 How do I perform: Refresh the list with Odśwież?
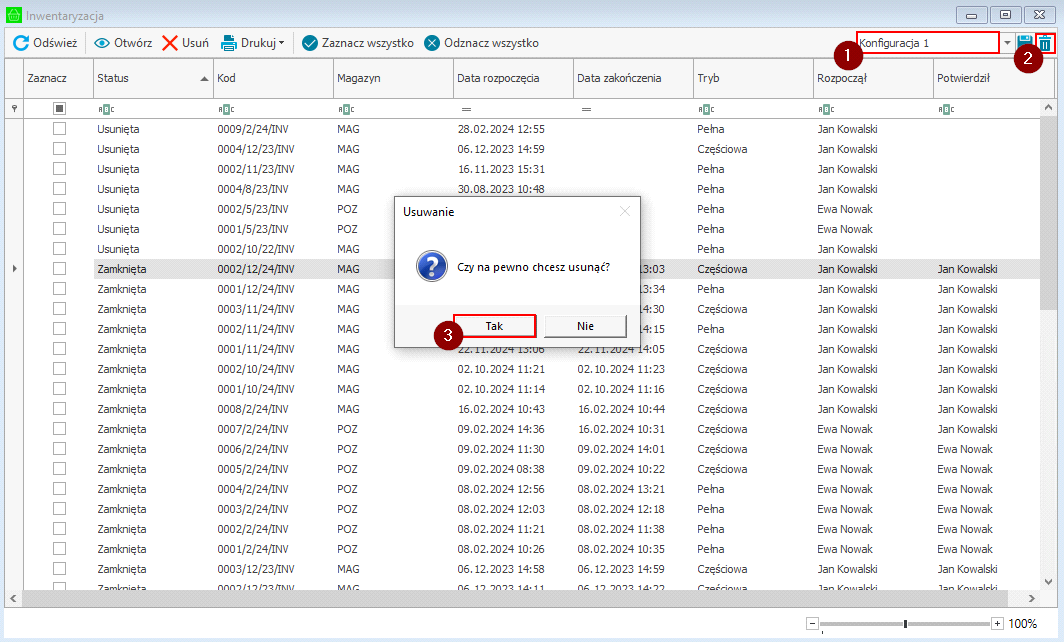(x=45, y=43)
